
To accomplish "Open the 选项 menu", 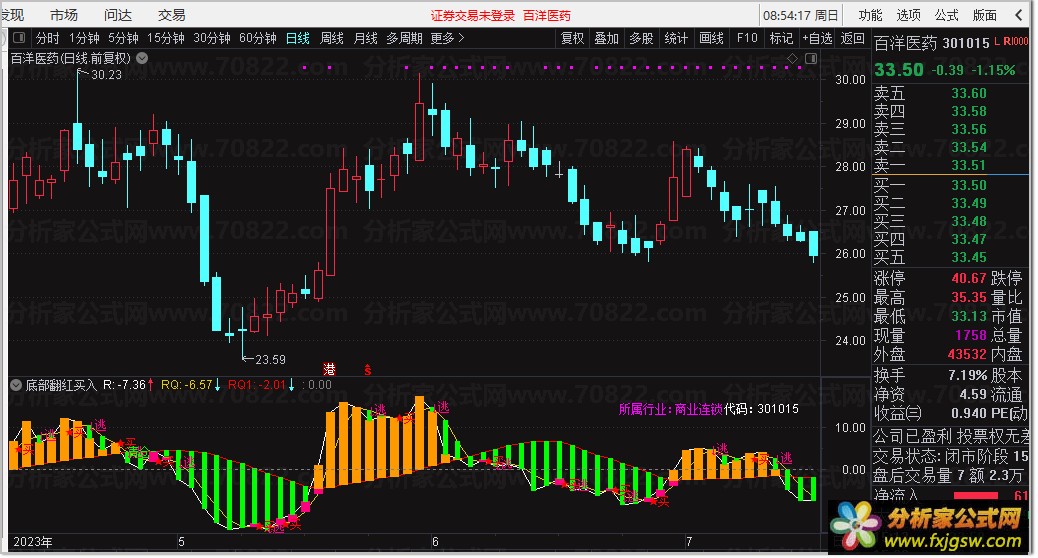I will tap(908, 15).
